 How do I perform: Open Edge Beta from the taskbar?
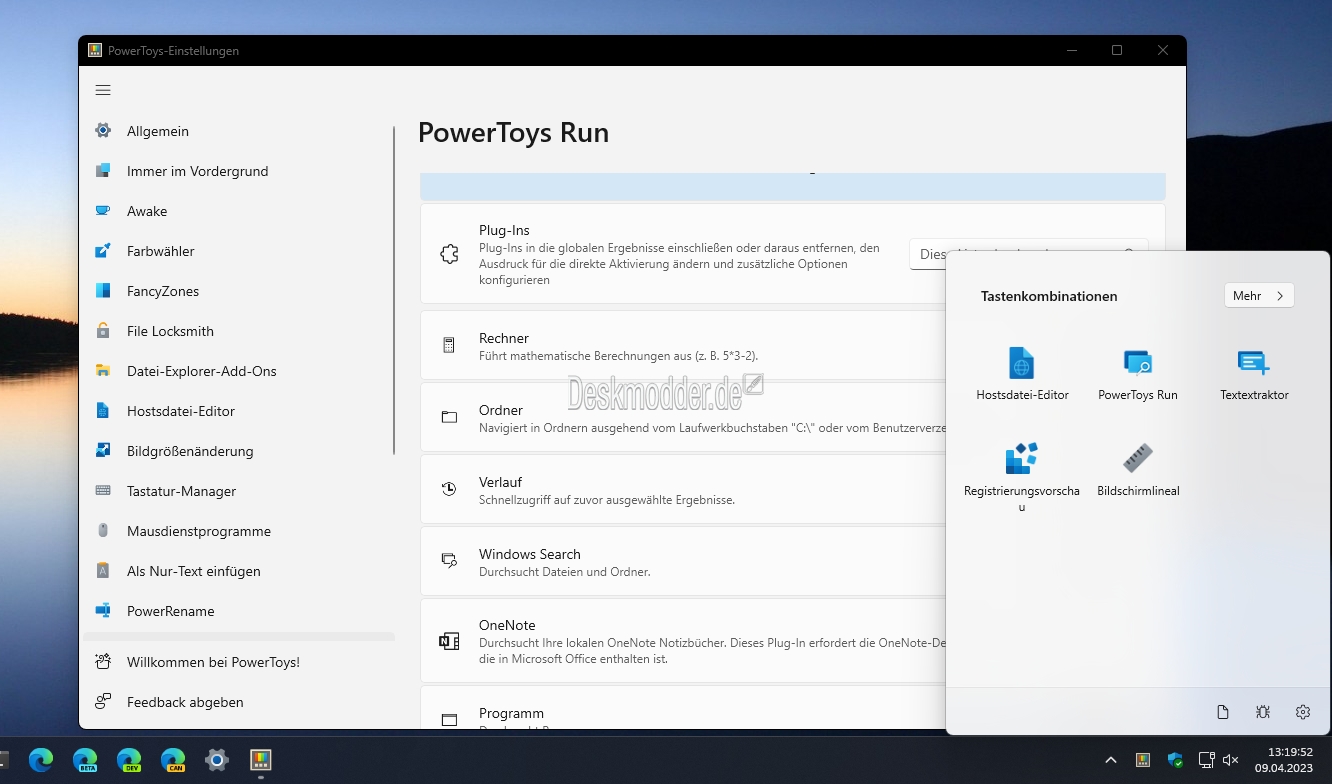click(85, 759)
